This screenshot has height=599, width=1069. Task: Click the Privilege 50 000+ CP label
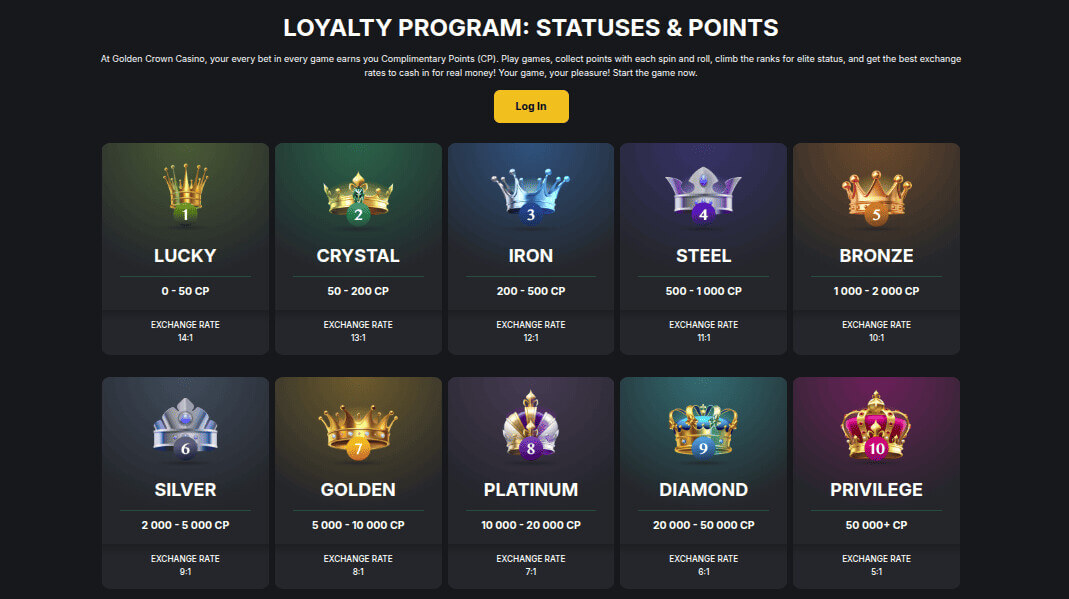[876, 524]
